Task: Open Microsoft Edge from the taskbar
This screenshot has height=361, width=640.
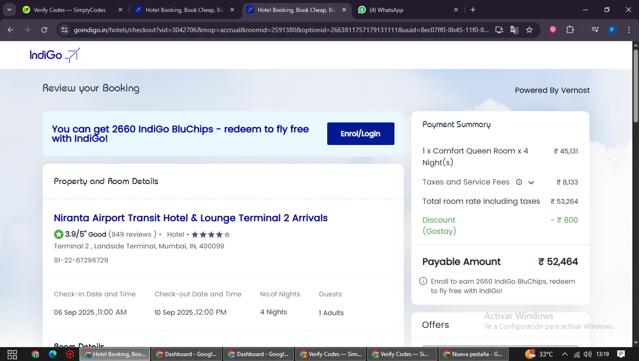Action: [53, 354]
